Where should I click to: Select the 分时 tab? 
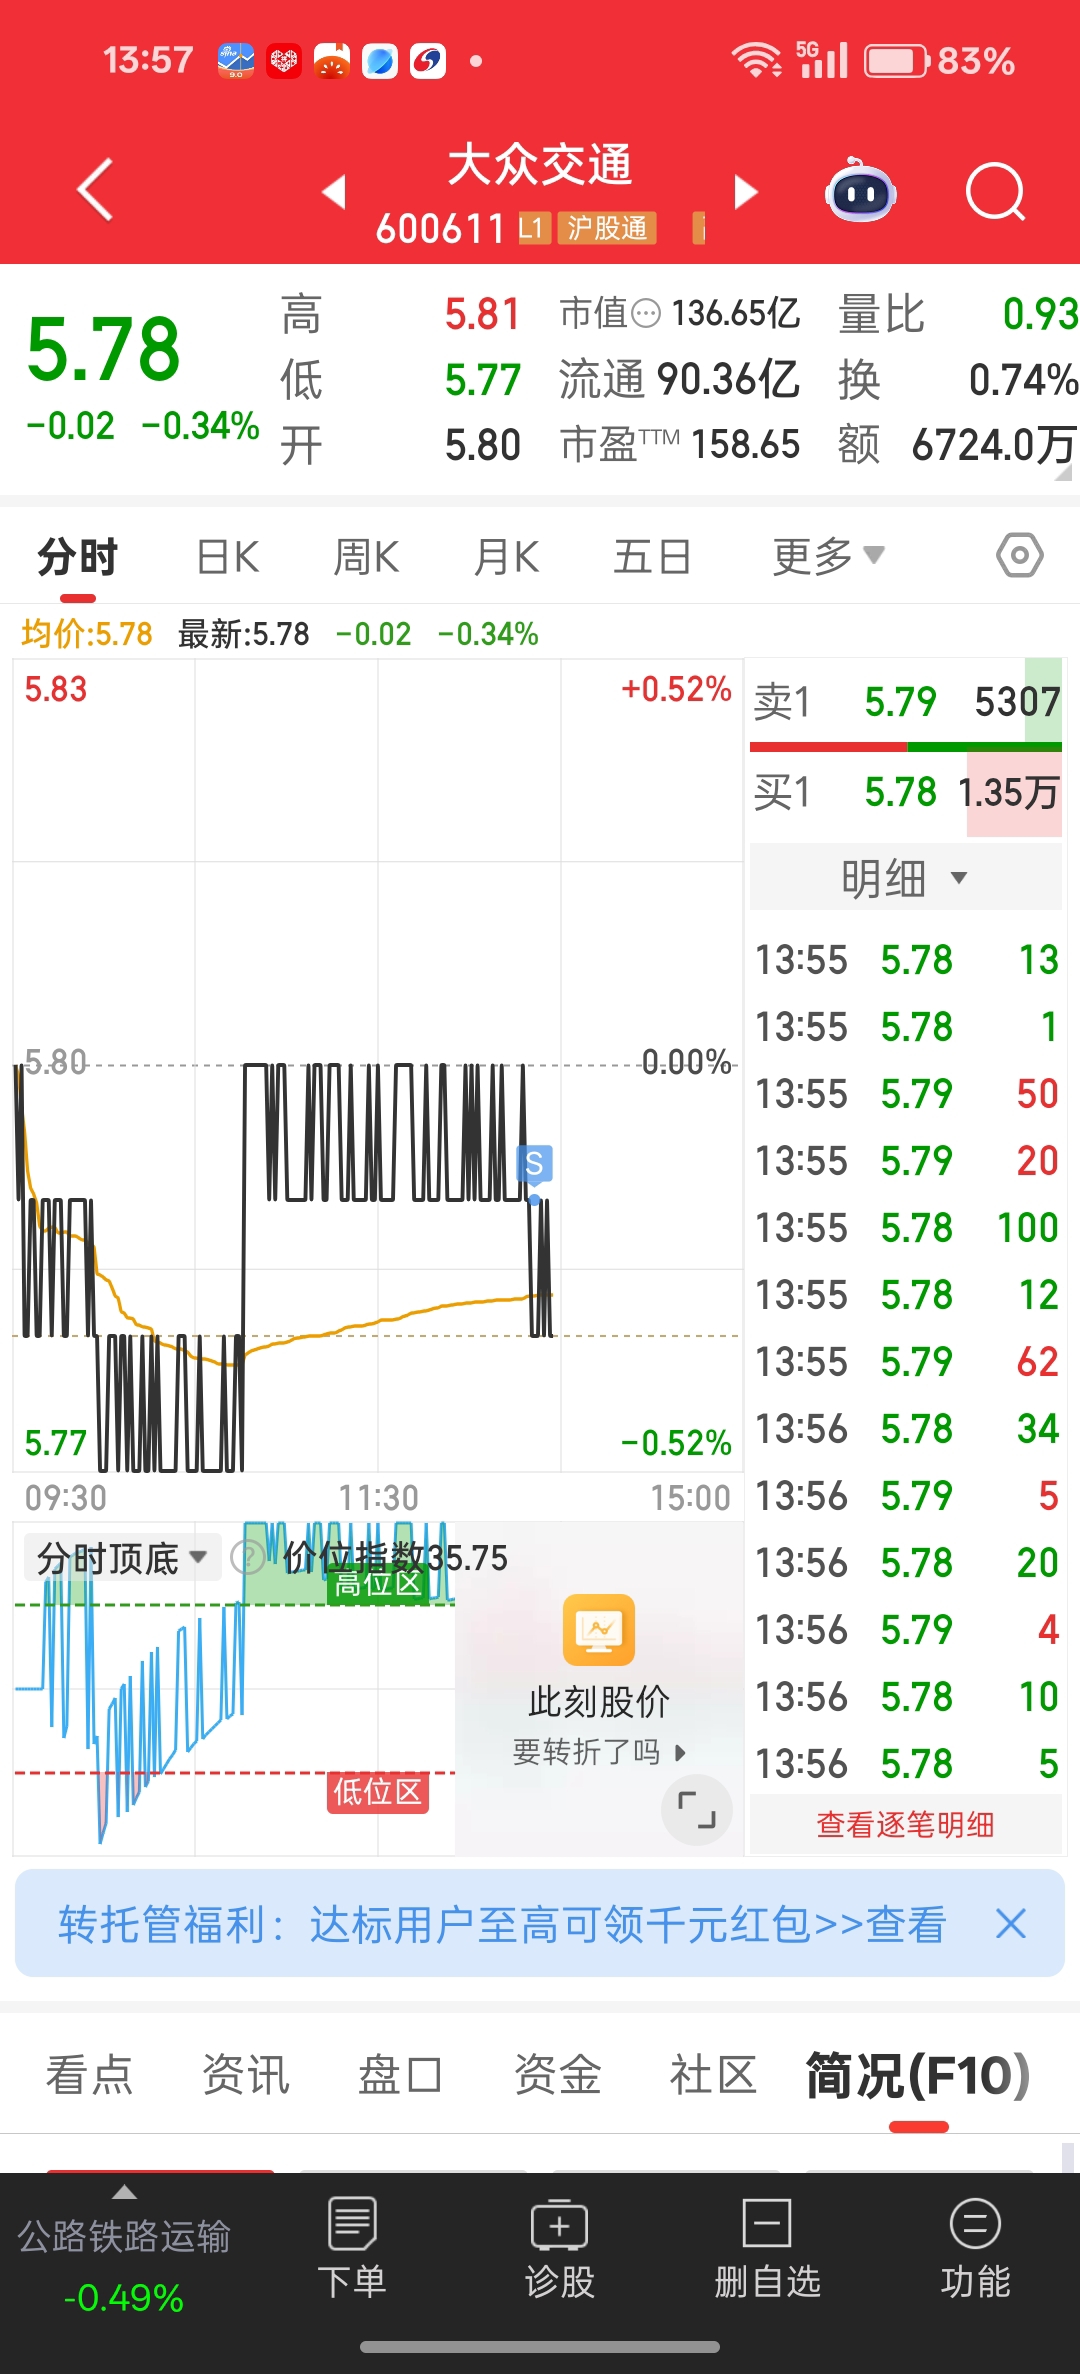[78, 556]
